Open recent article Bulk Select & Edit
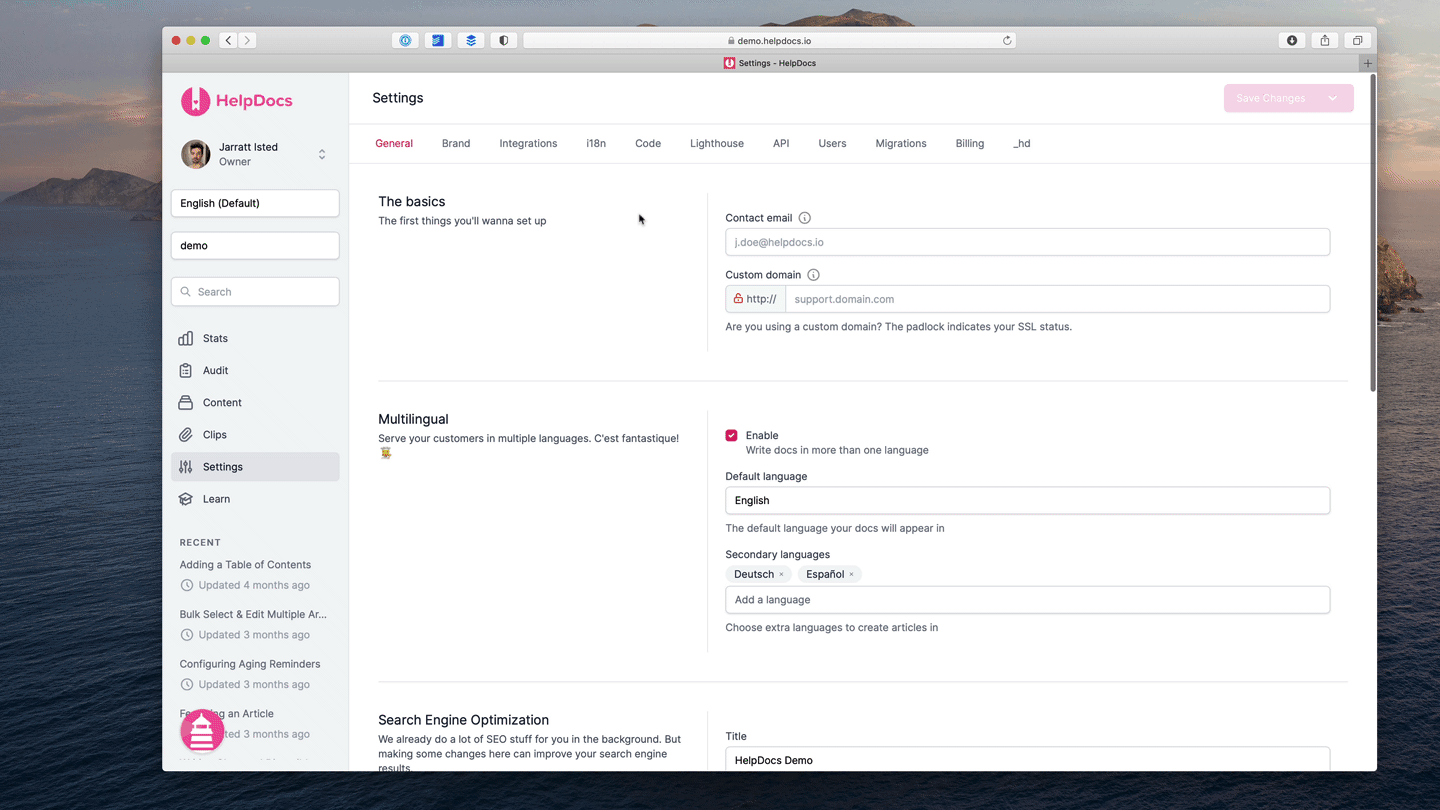This screenshot has height=810, width=1440. pos(253,614)
